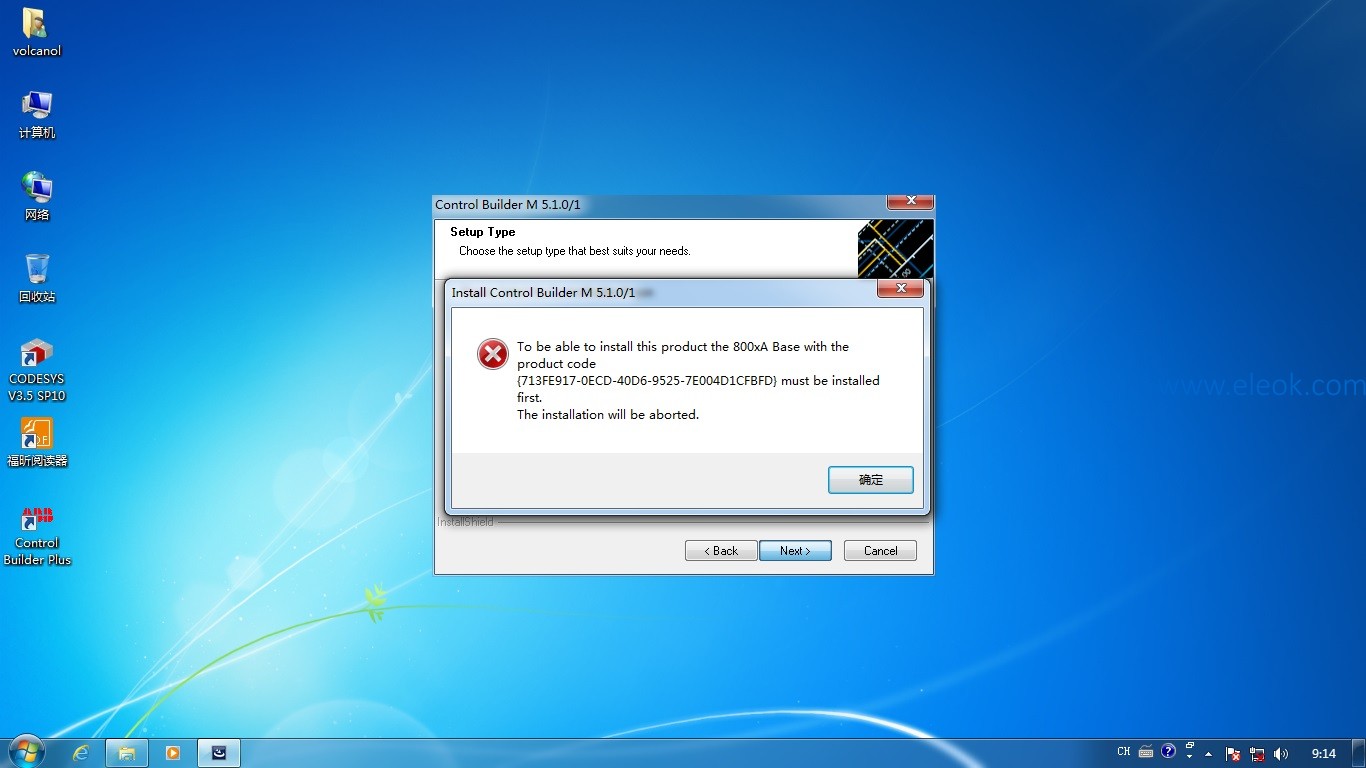Open the 网络 desktop icon

tap(36, 197)
